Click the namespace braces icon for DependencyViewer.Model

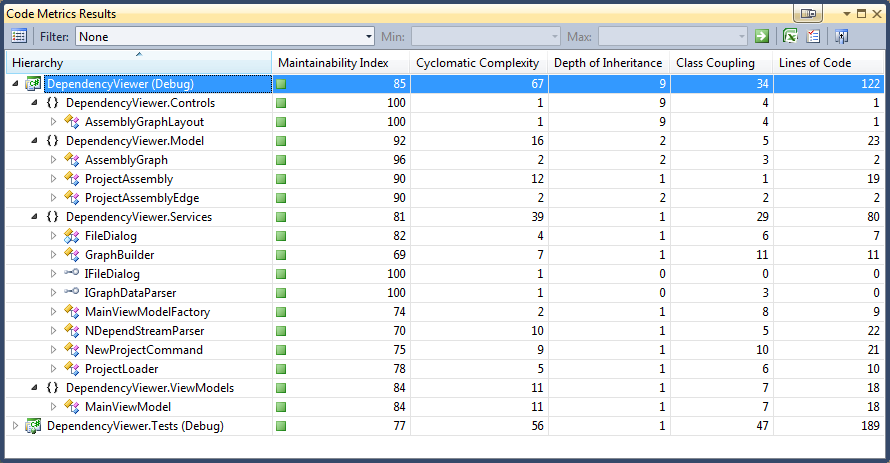(x=53, y=141)
